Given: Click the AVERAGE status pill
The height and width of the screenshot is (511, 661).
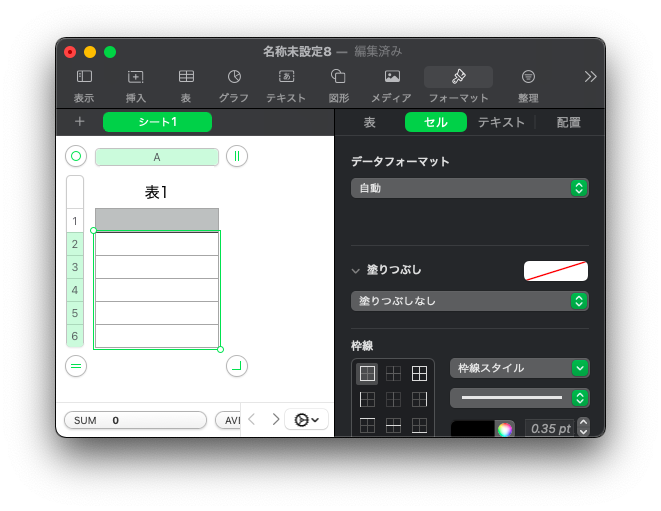Looking at the screenshot, I should 228,420.
